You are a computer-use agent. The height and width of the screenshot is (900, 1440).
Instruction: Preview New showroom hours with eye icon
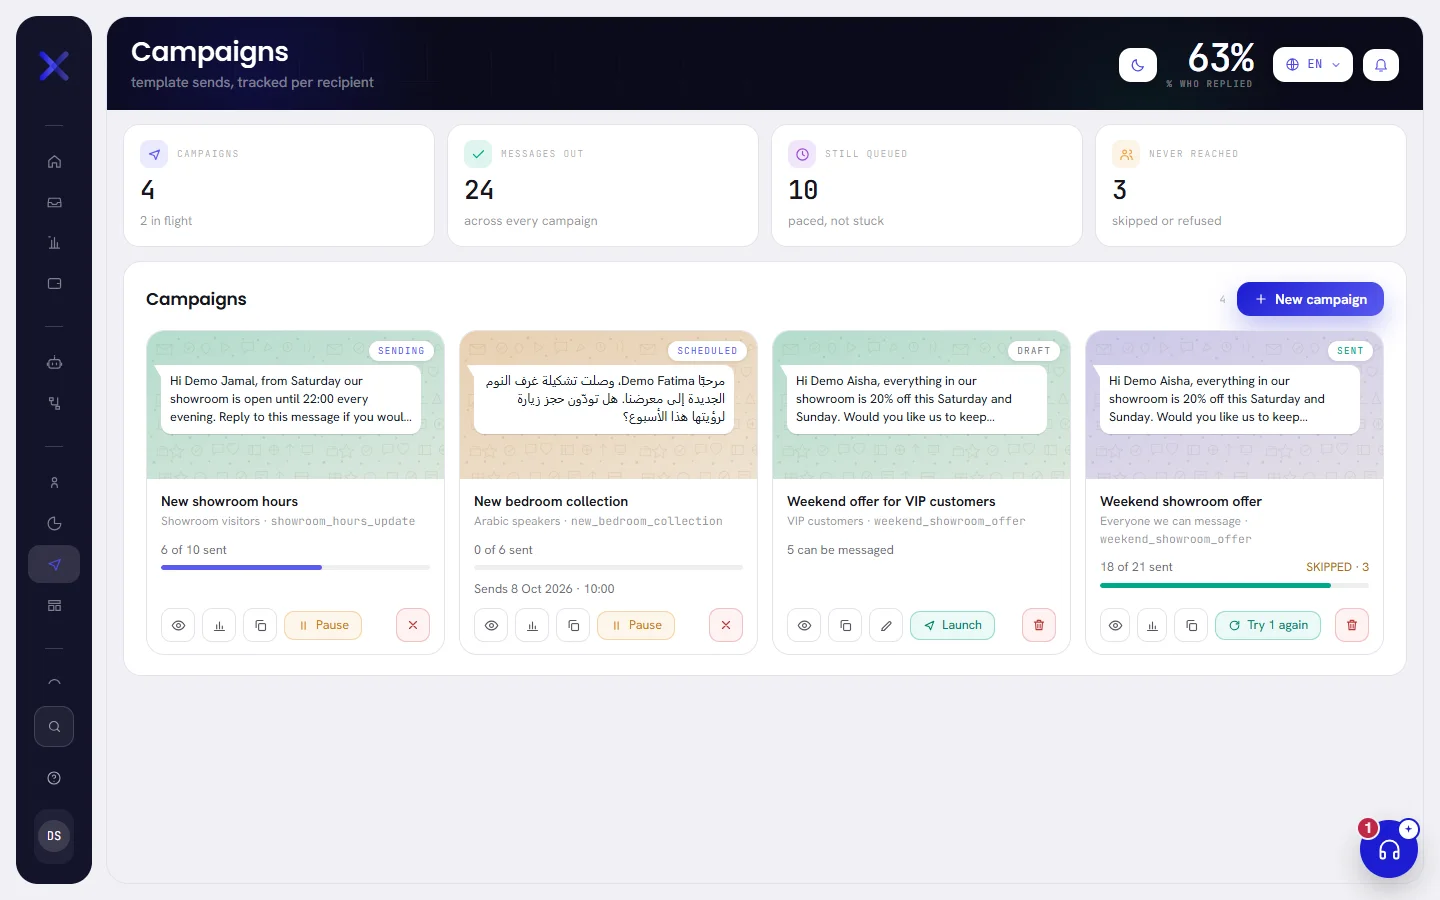(178, 626)
